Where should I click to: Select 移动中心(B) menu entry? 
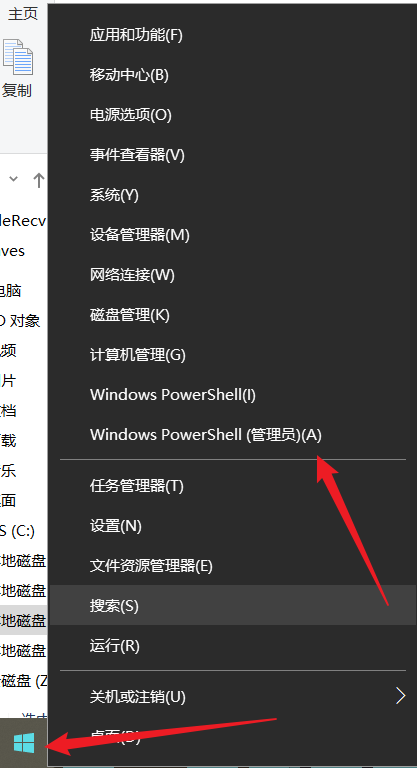tap(233, 75)
